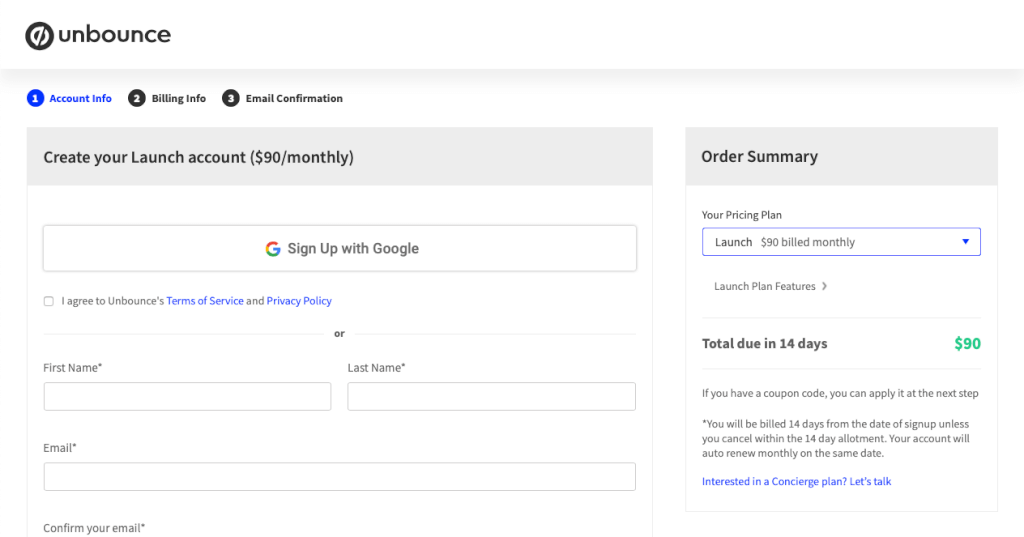Tick the Terms of Service agreement checkbox
Viewport: 1024px width, 537px height.
pos(48,301)
